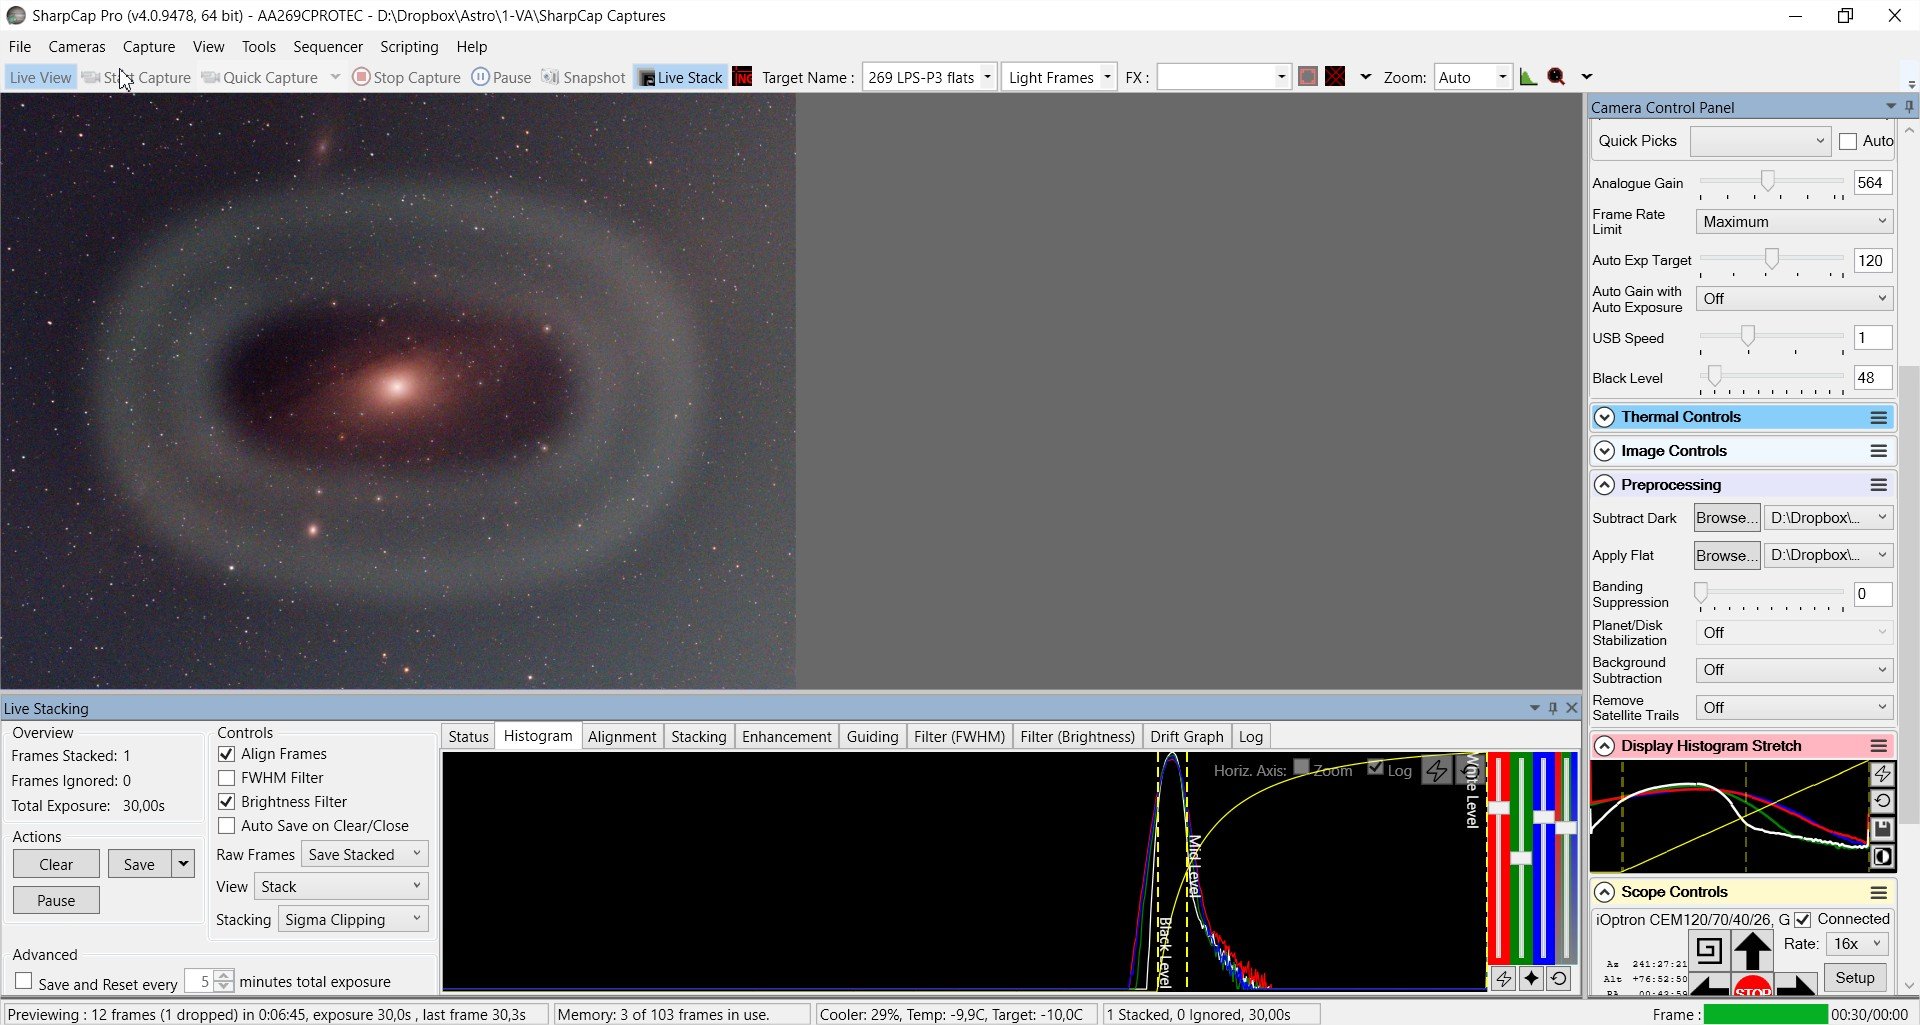This screenshot has height=1025, width=1920.
Task: Open the Sequencer menu
Action: click(328, 47)
